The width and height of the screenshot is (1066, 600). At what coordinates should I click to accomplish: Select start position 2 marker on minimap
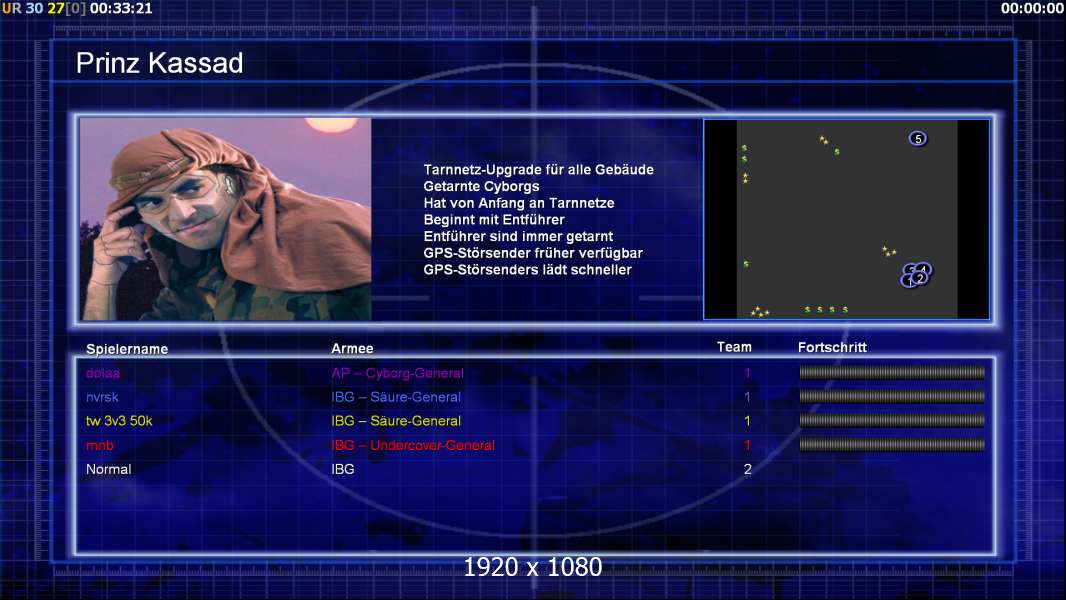(920, 279)
